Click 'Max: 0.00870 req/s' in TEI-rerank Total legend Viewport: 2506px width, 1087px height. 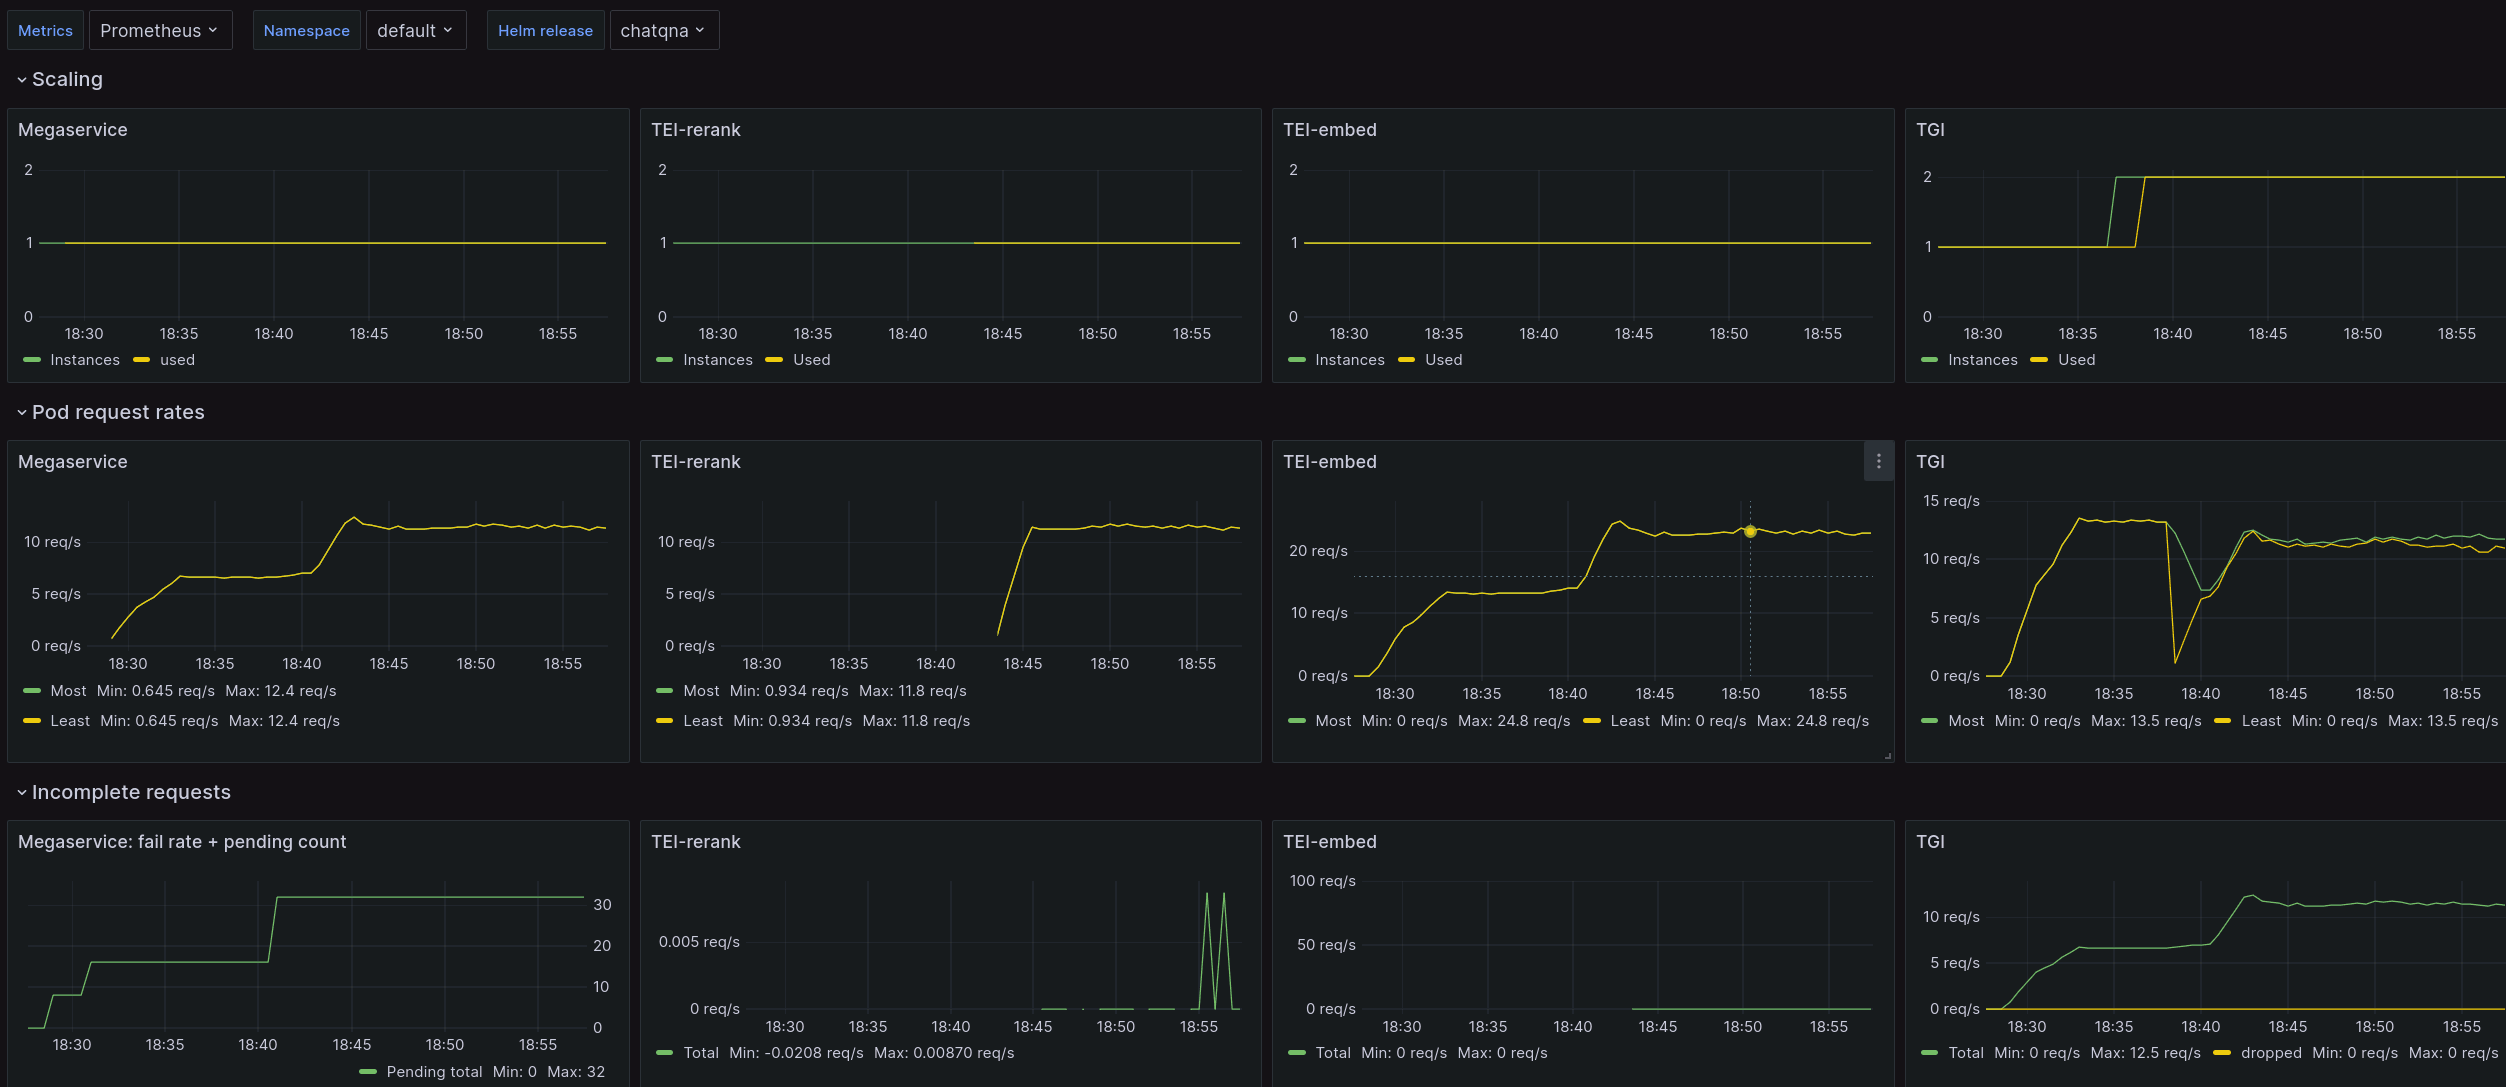point(944,1053)
